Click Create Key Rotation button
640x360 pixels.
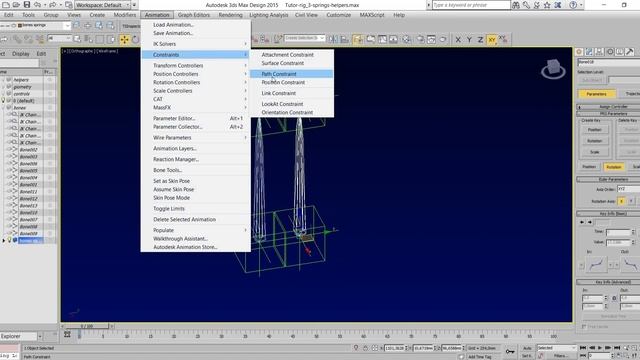(x=595, y=141)
